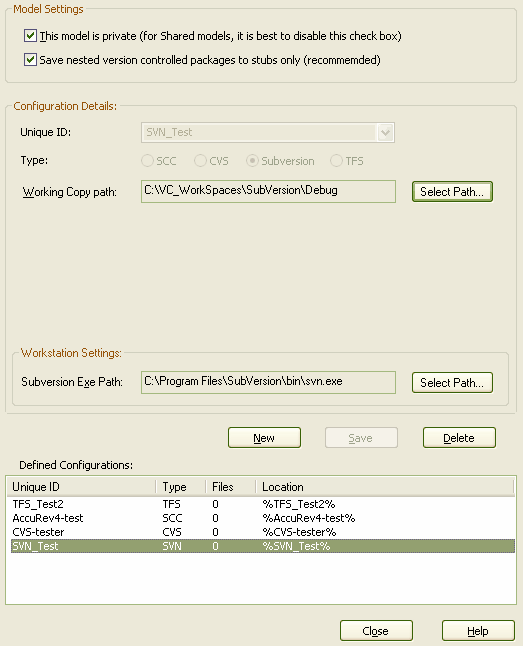This screenshot has width=523, height=646.
Task: Click the Save configuration button
Action: (x=361, y=438)
